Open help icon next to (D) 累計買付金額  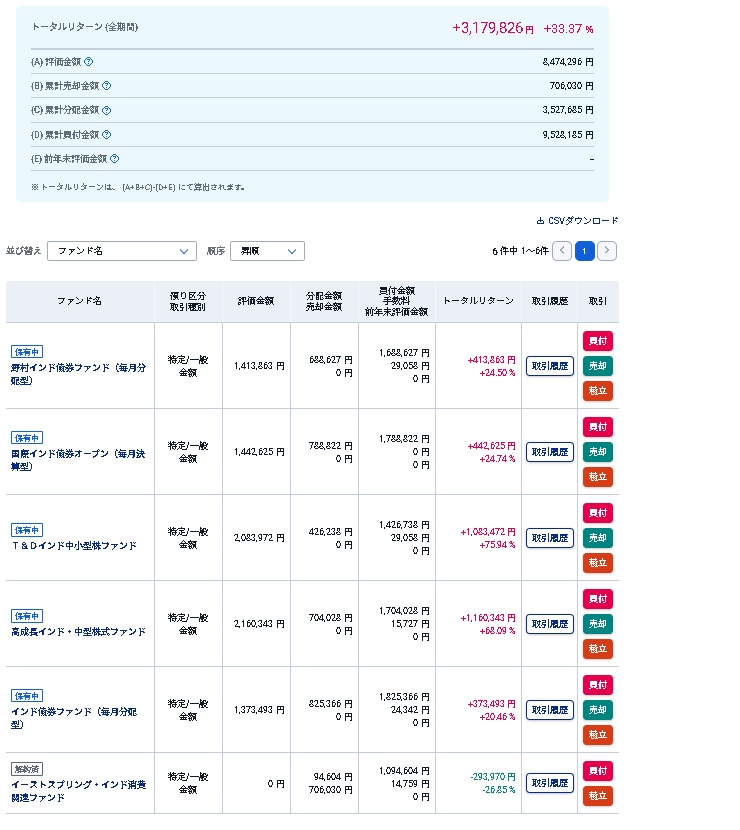(x=107, y=134)
